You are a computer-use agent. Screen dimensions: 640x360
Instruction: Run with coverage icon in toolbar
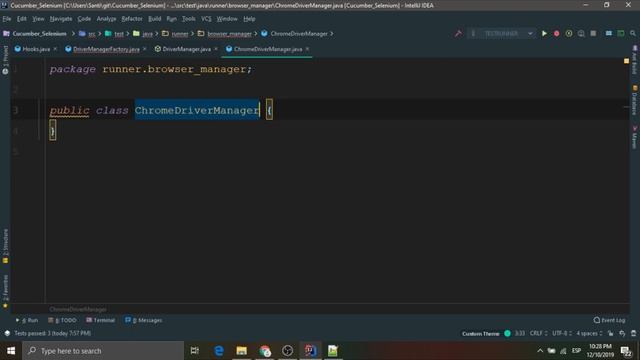point(569,33)
